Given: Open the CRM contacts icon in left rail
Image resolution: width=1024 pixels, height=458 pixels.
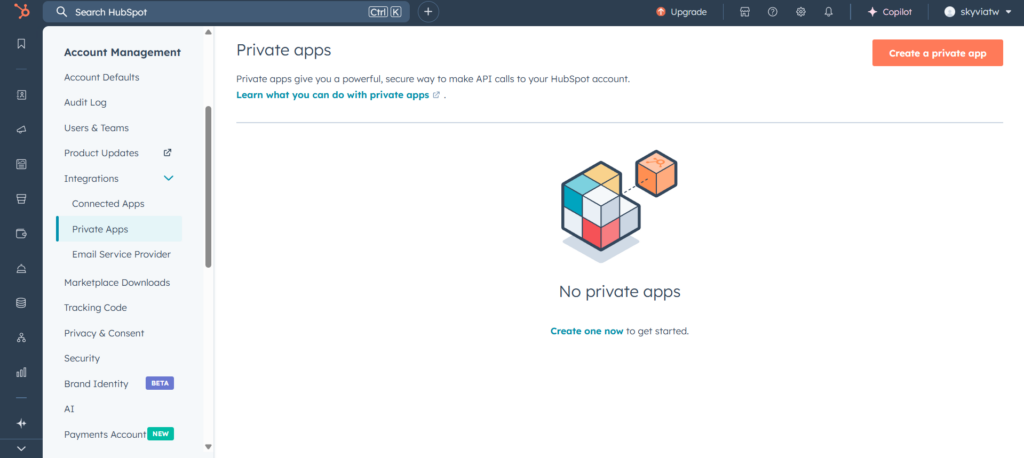Looking at the screenshot, I should [x=21, y=95].
